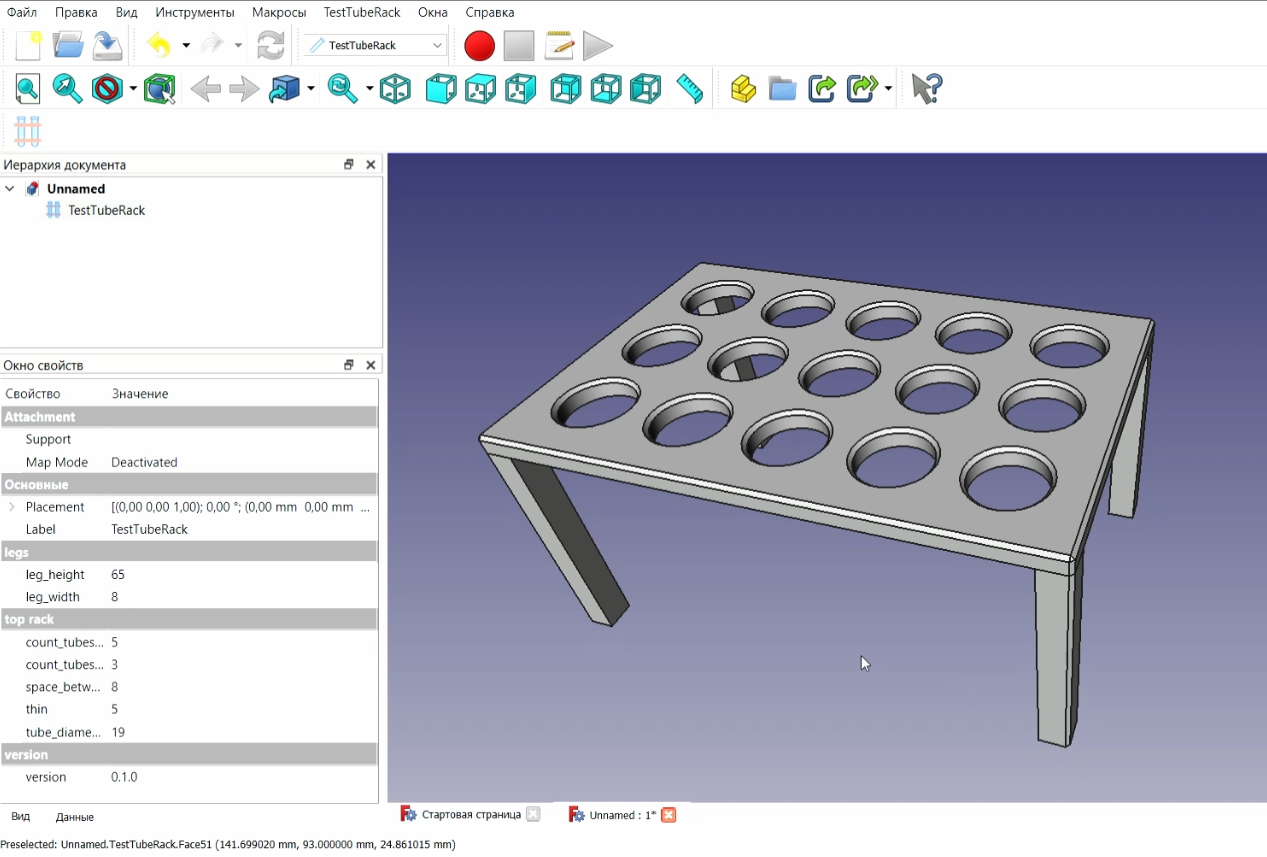The width and height of the screenshot is (1267, 857).
Task: Set the top view
Action: 481,89
